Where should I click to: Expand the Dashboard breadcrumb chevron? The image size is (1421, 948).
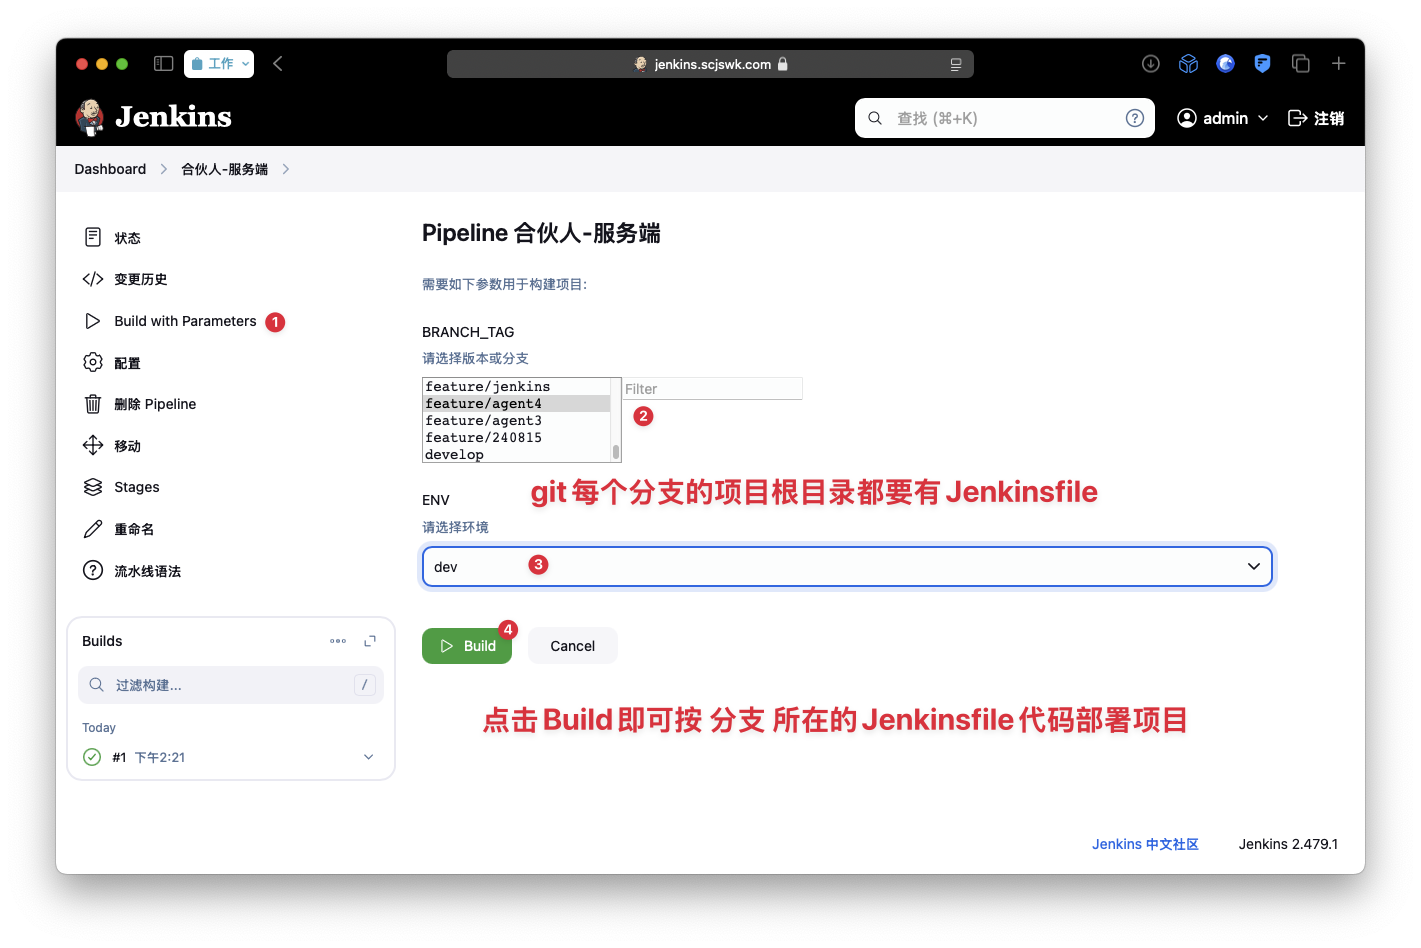point(164,169)
